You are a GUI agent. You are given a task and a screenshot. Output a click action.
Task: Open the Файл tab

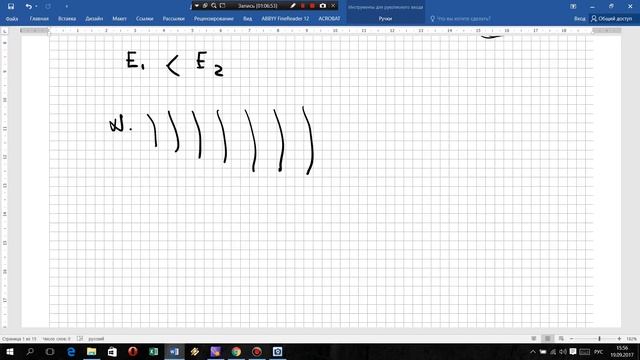12,19
